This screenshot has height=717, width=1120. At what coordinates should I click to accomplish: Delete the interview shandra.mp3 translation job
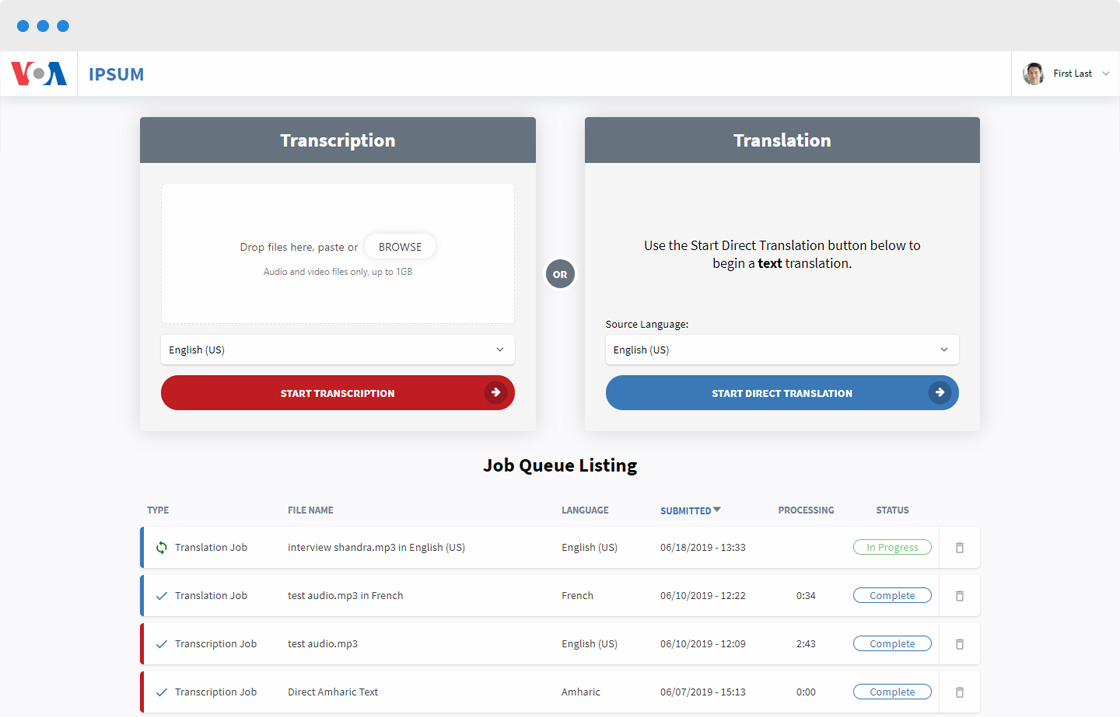coord(960,548)
